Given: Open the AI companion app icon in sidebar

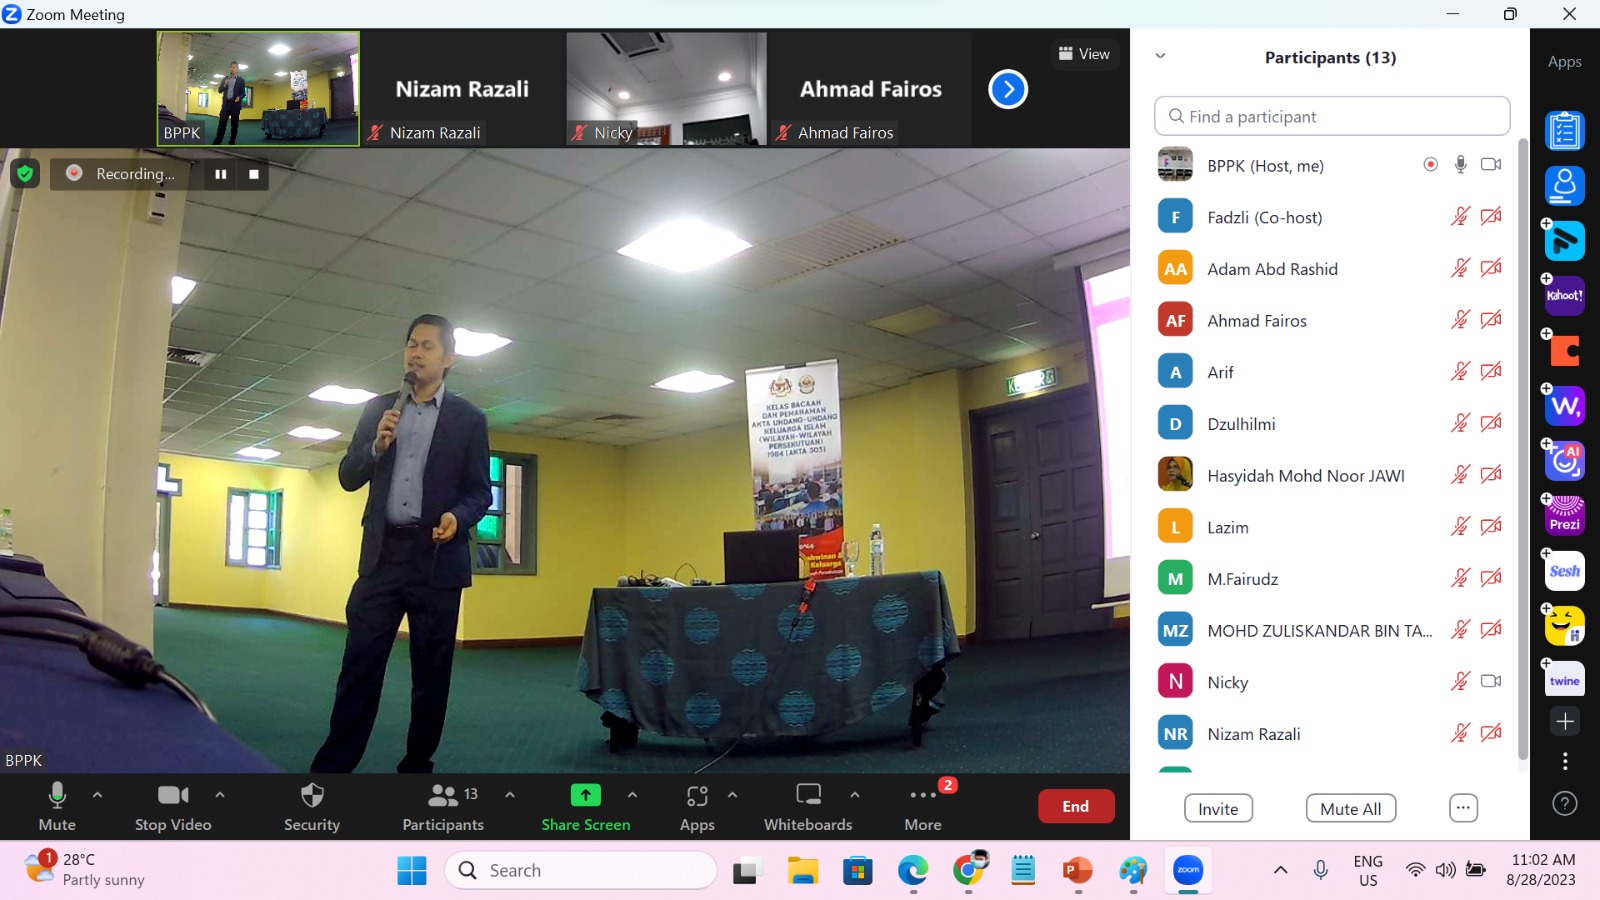Looking at the screenshot, I should [x=1565, y=461].
